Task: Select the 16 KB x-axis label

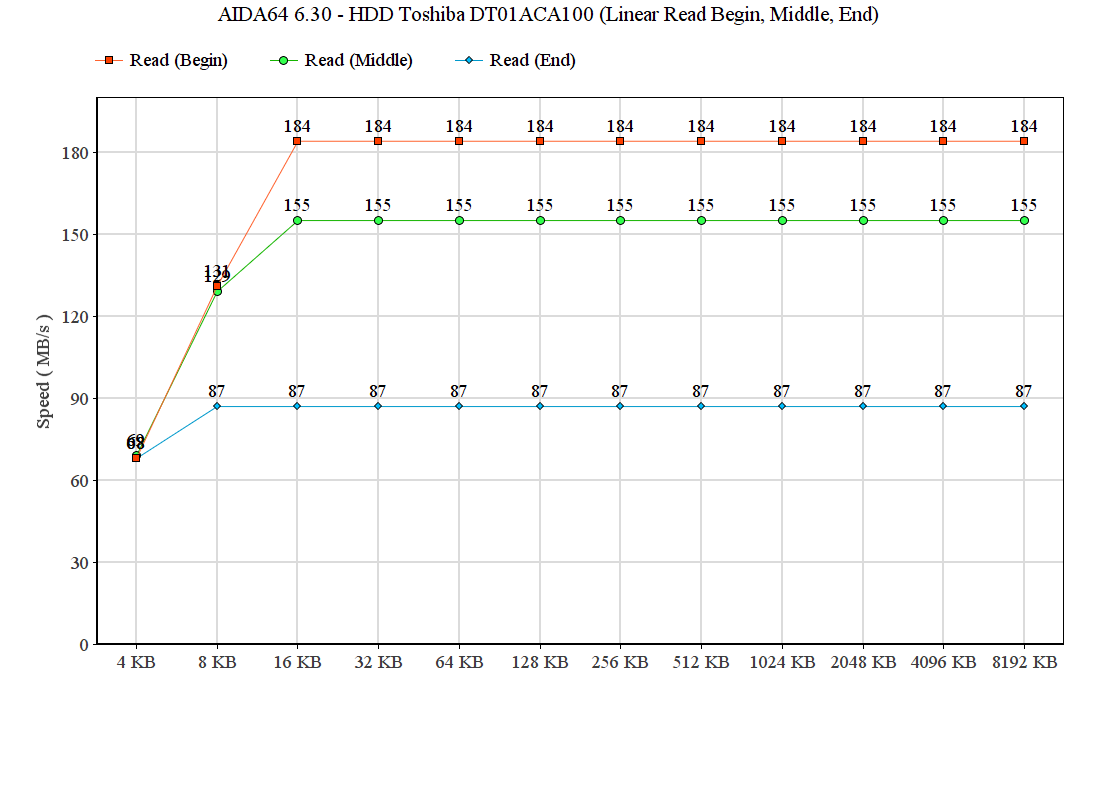Action: [x=297, y=662]
